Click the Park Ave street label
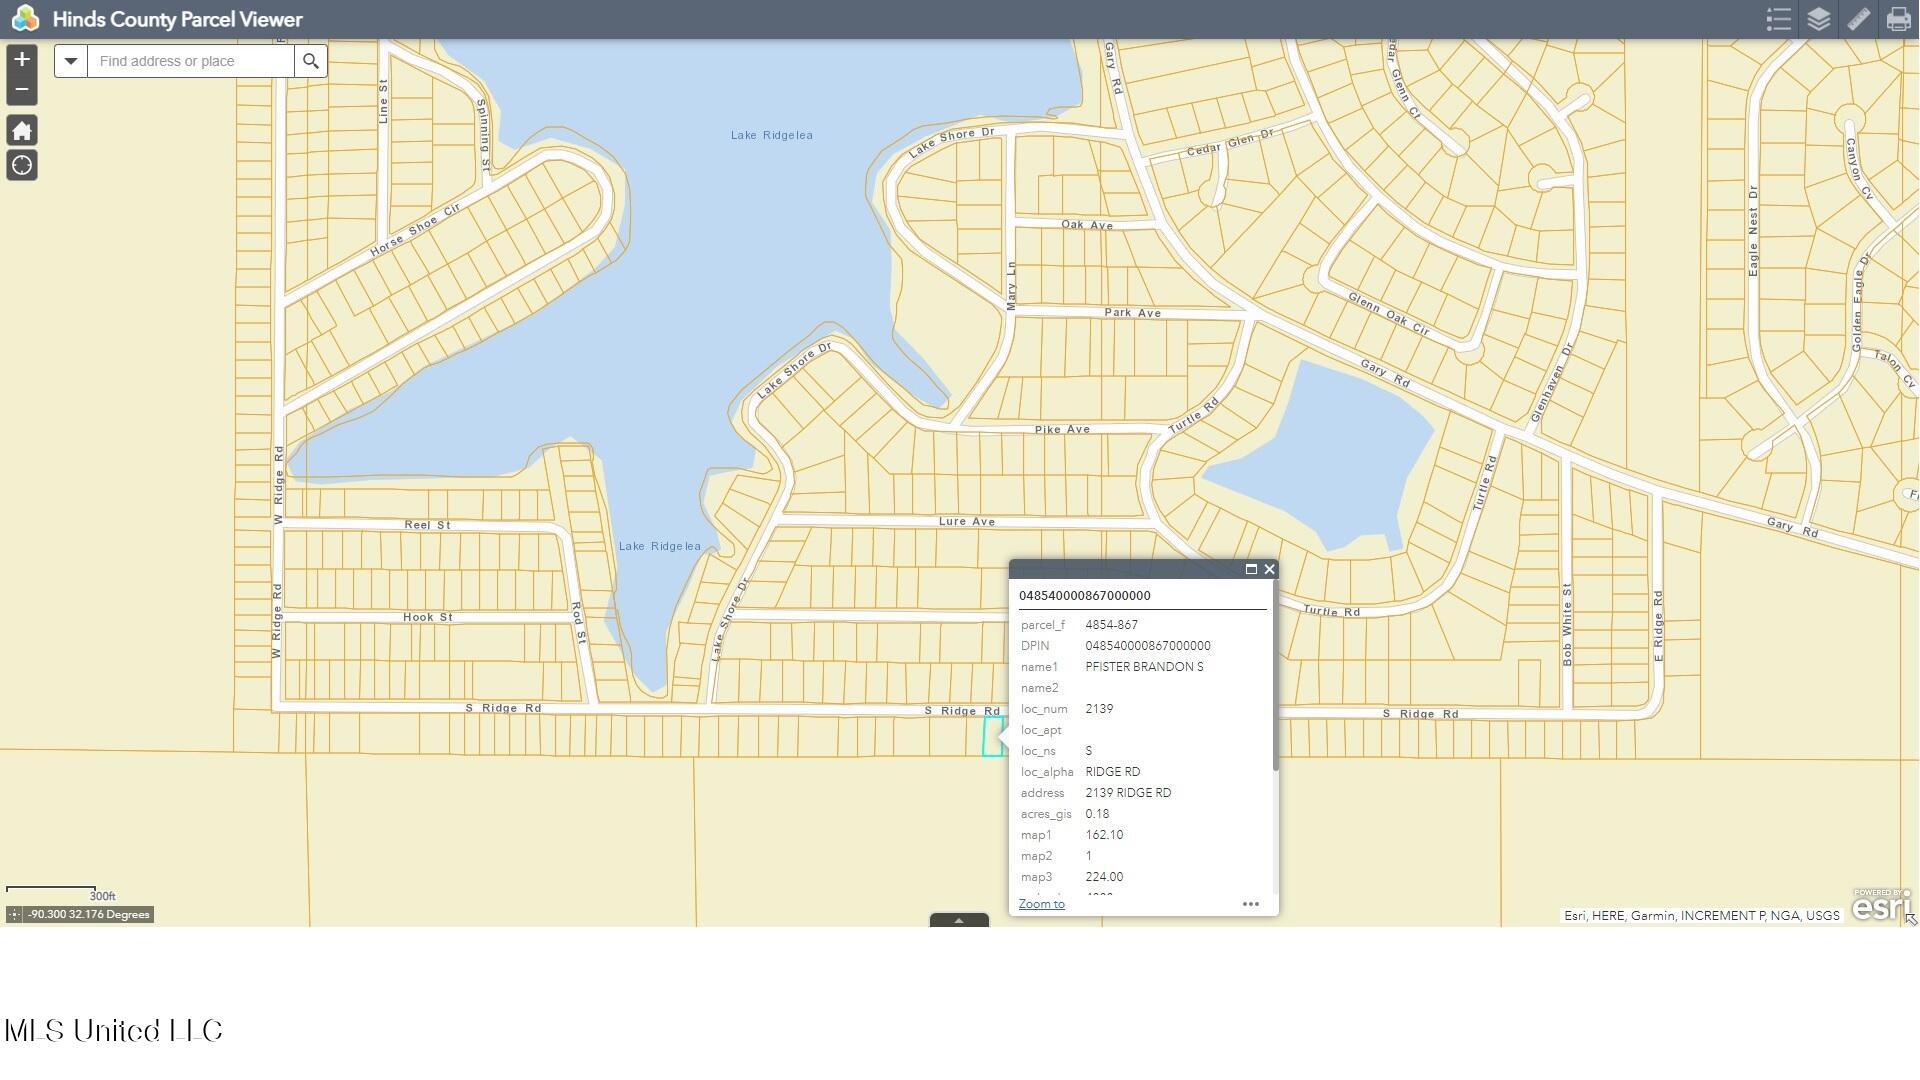Image resolution: width=1920 pixels, height=1080 pixels. pos(1133,313)
